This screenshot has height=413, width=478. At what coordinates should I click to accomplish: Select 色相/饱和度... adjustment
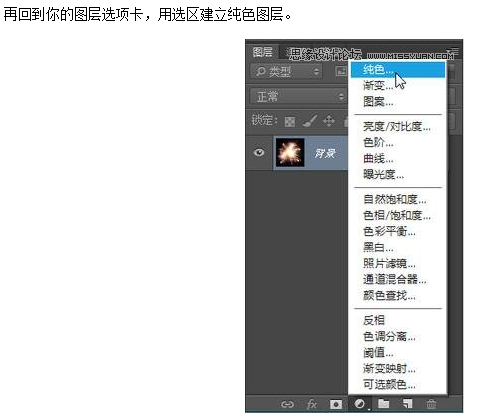(398, 215)
